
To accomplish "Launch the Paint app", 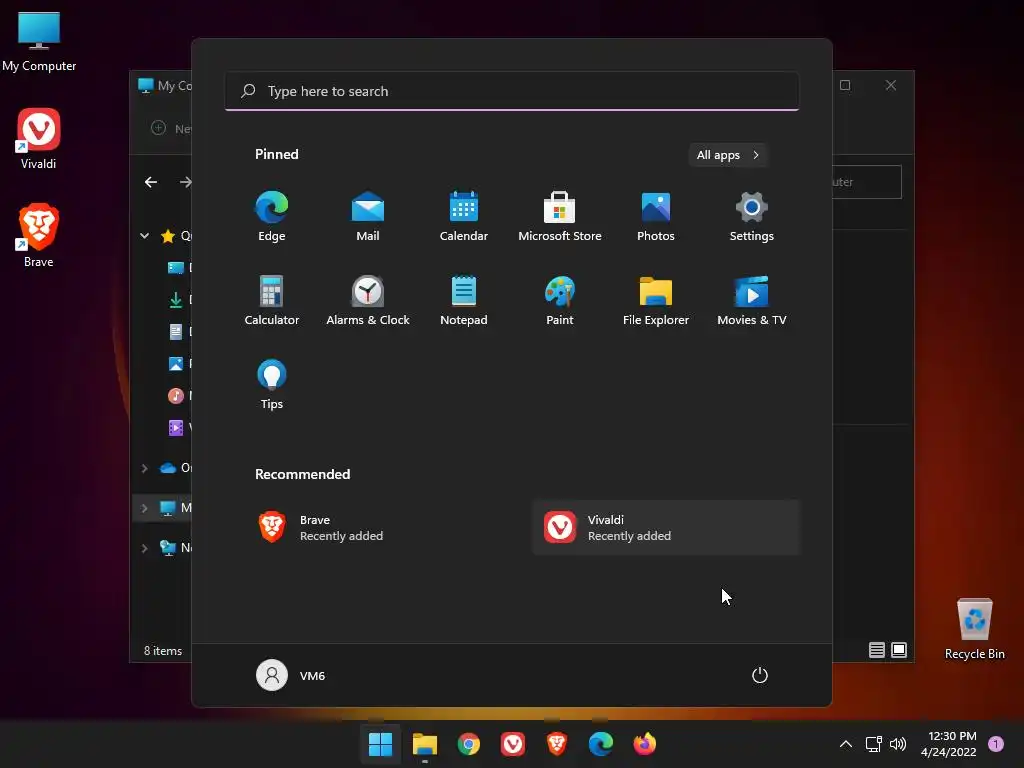I will pyautogui.click(x=560, y=300).
